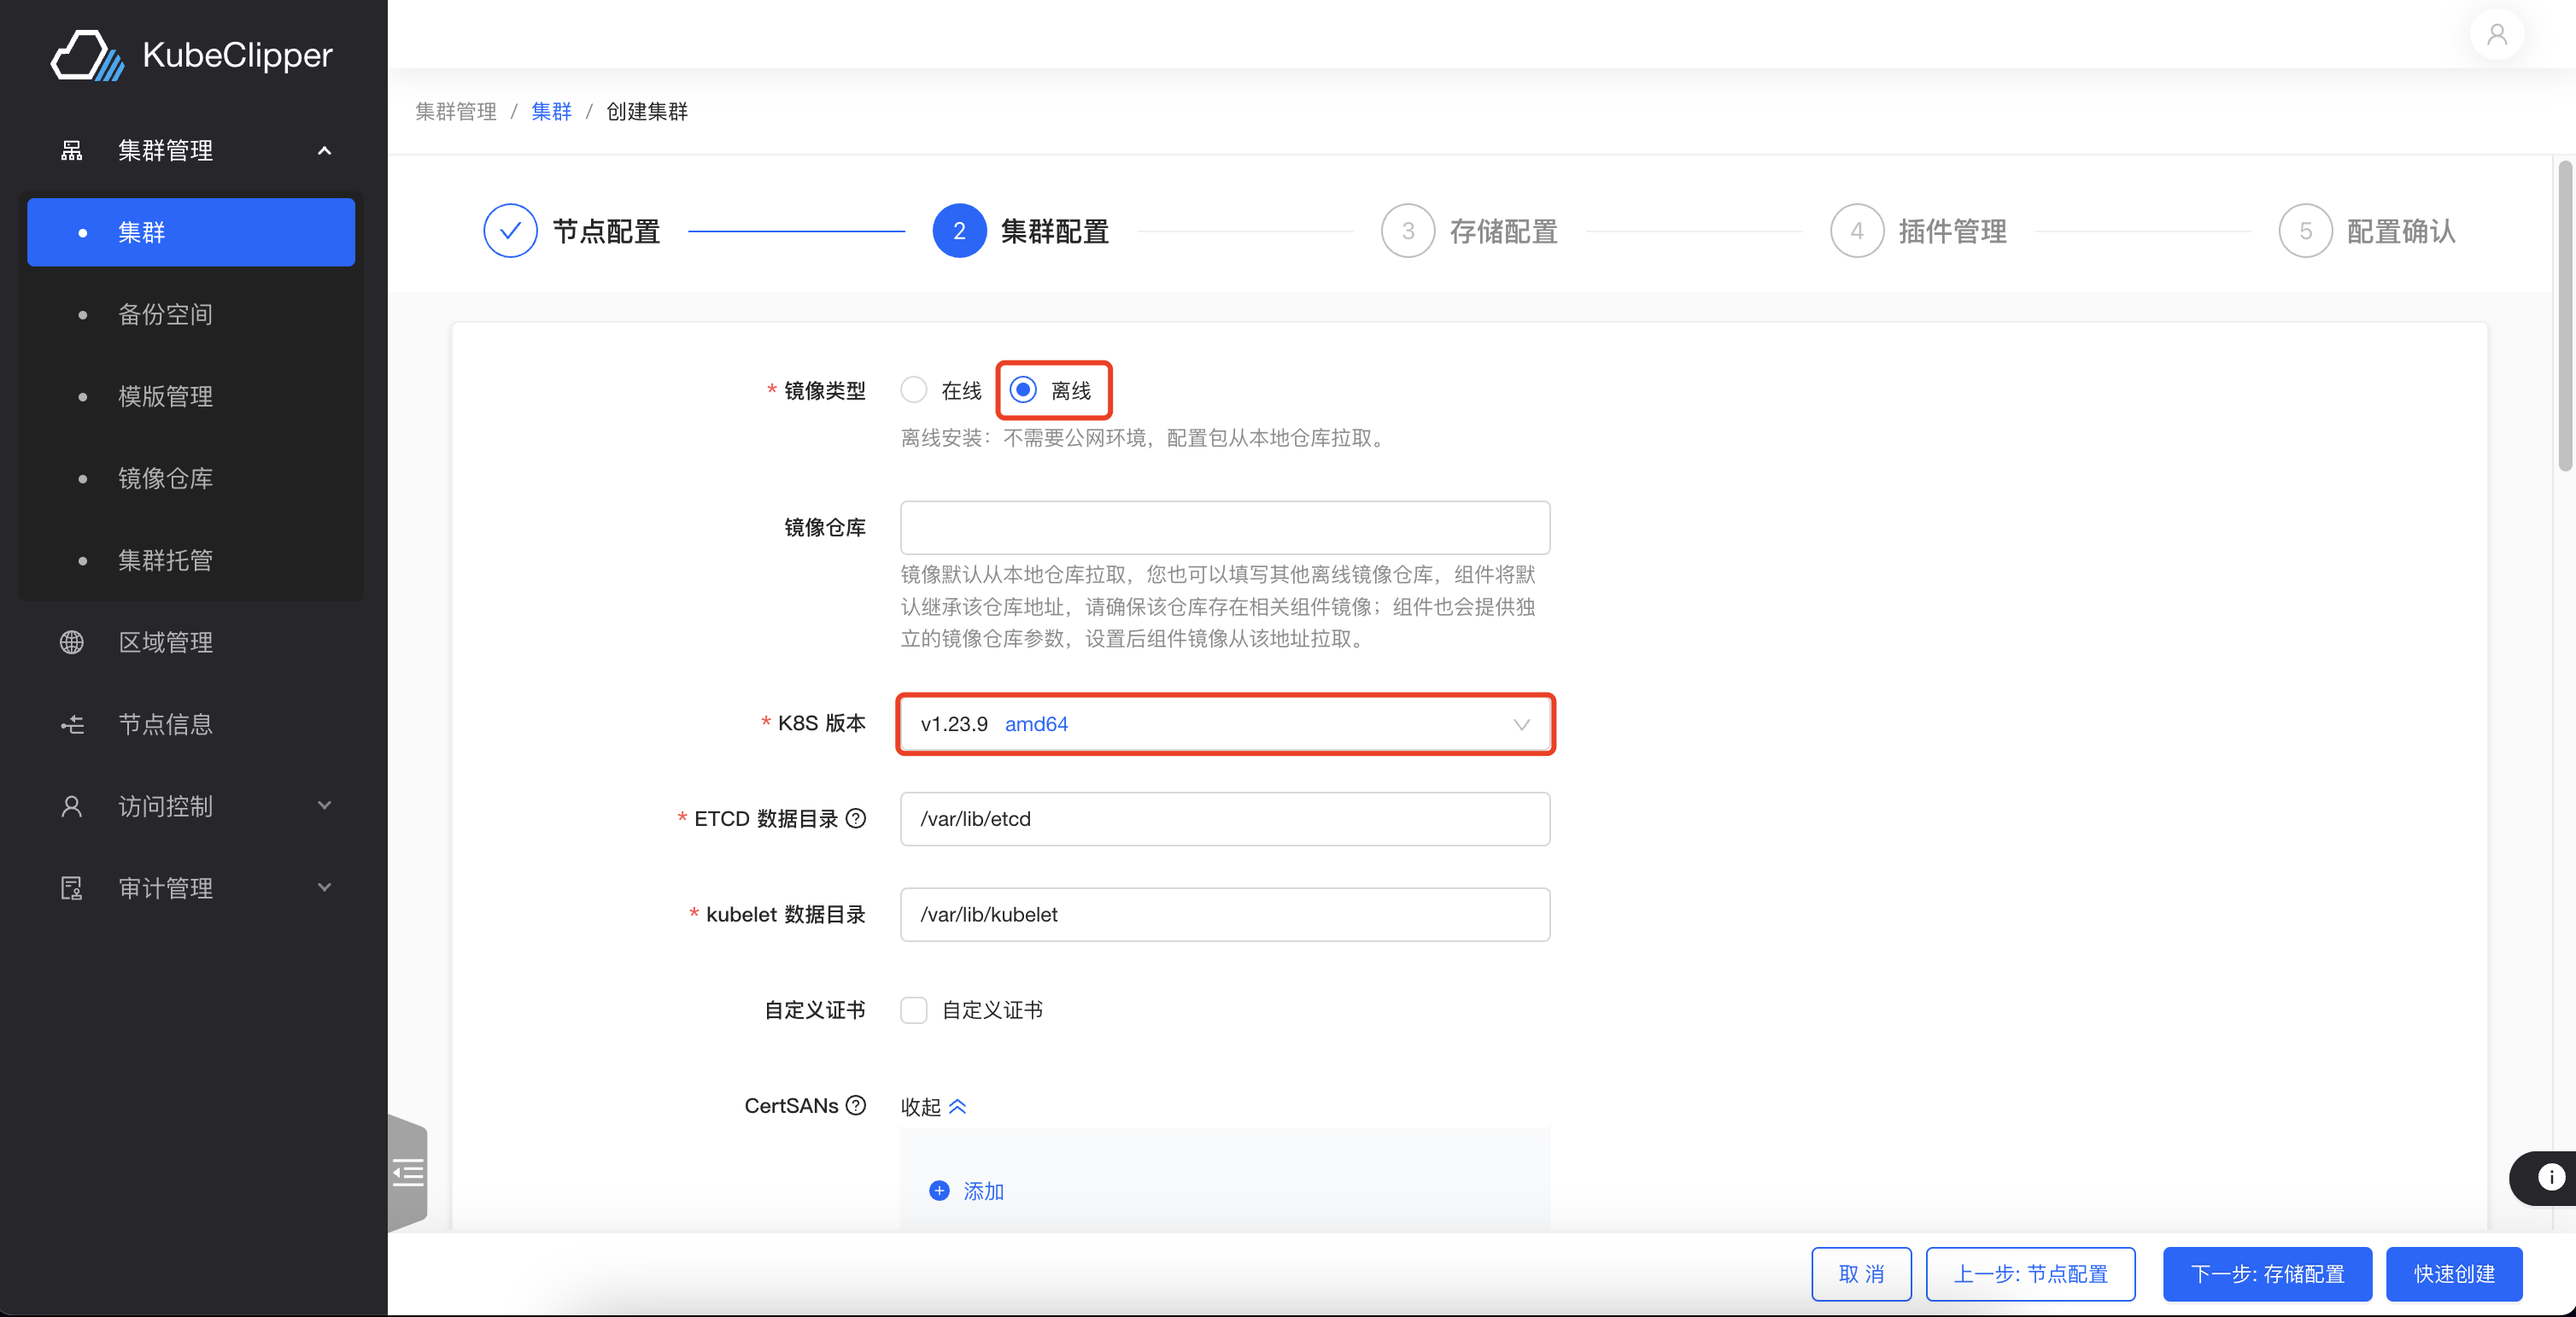The width and height of the screenshot is (2576, 1317).
Task: Open the user profile avatar icon
Action: (x=2497, y=34)
